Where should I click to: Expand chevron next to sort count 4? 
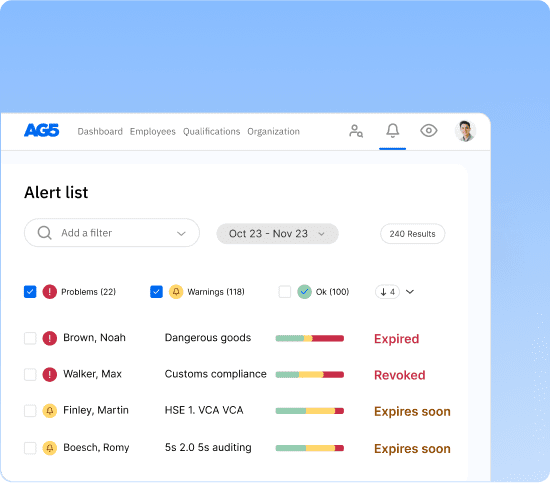pos(410,292)
